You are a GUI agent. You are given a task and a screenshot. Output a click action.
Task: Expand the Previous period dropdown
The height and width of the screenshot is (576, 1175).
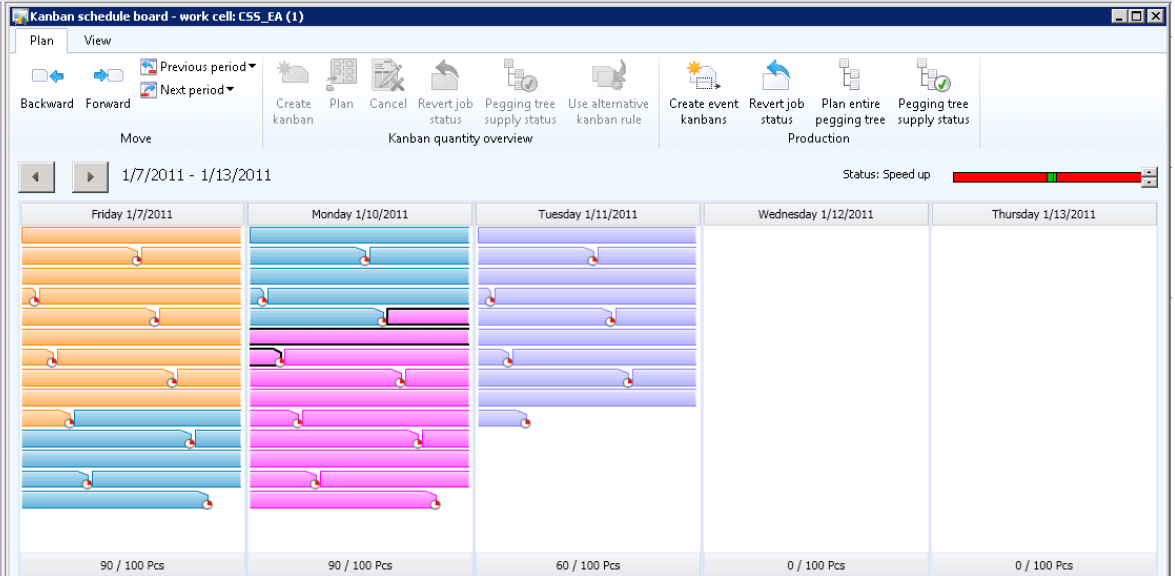pyautogui.click(x=252, y=67)
